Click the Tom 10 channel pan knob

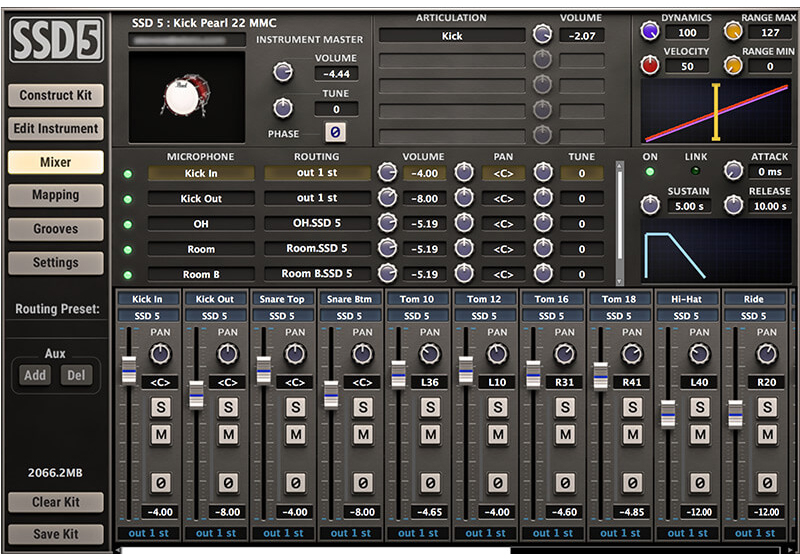[430, 353]
